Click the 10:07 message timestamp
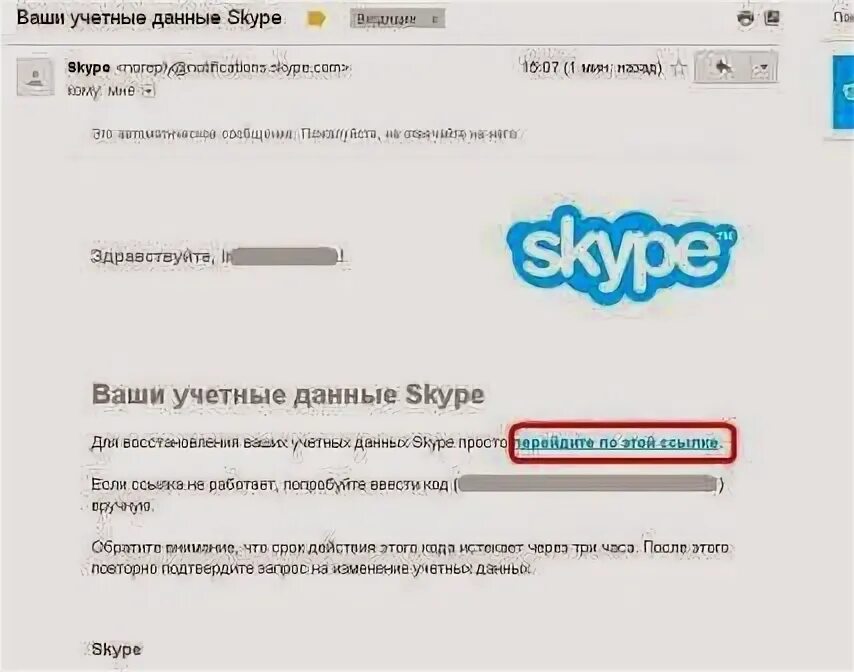Viewport: 854px width, 672px height. click(x=592, y=68)
